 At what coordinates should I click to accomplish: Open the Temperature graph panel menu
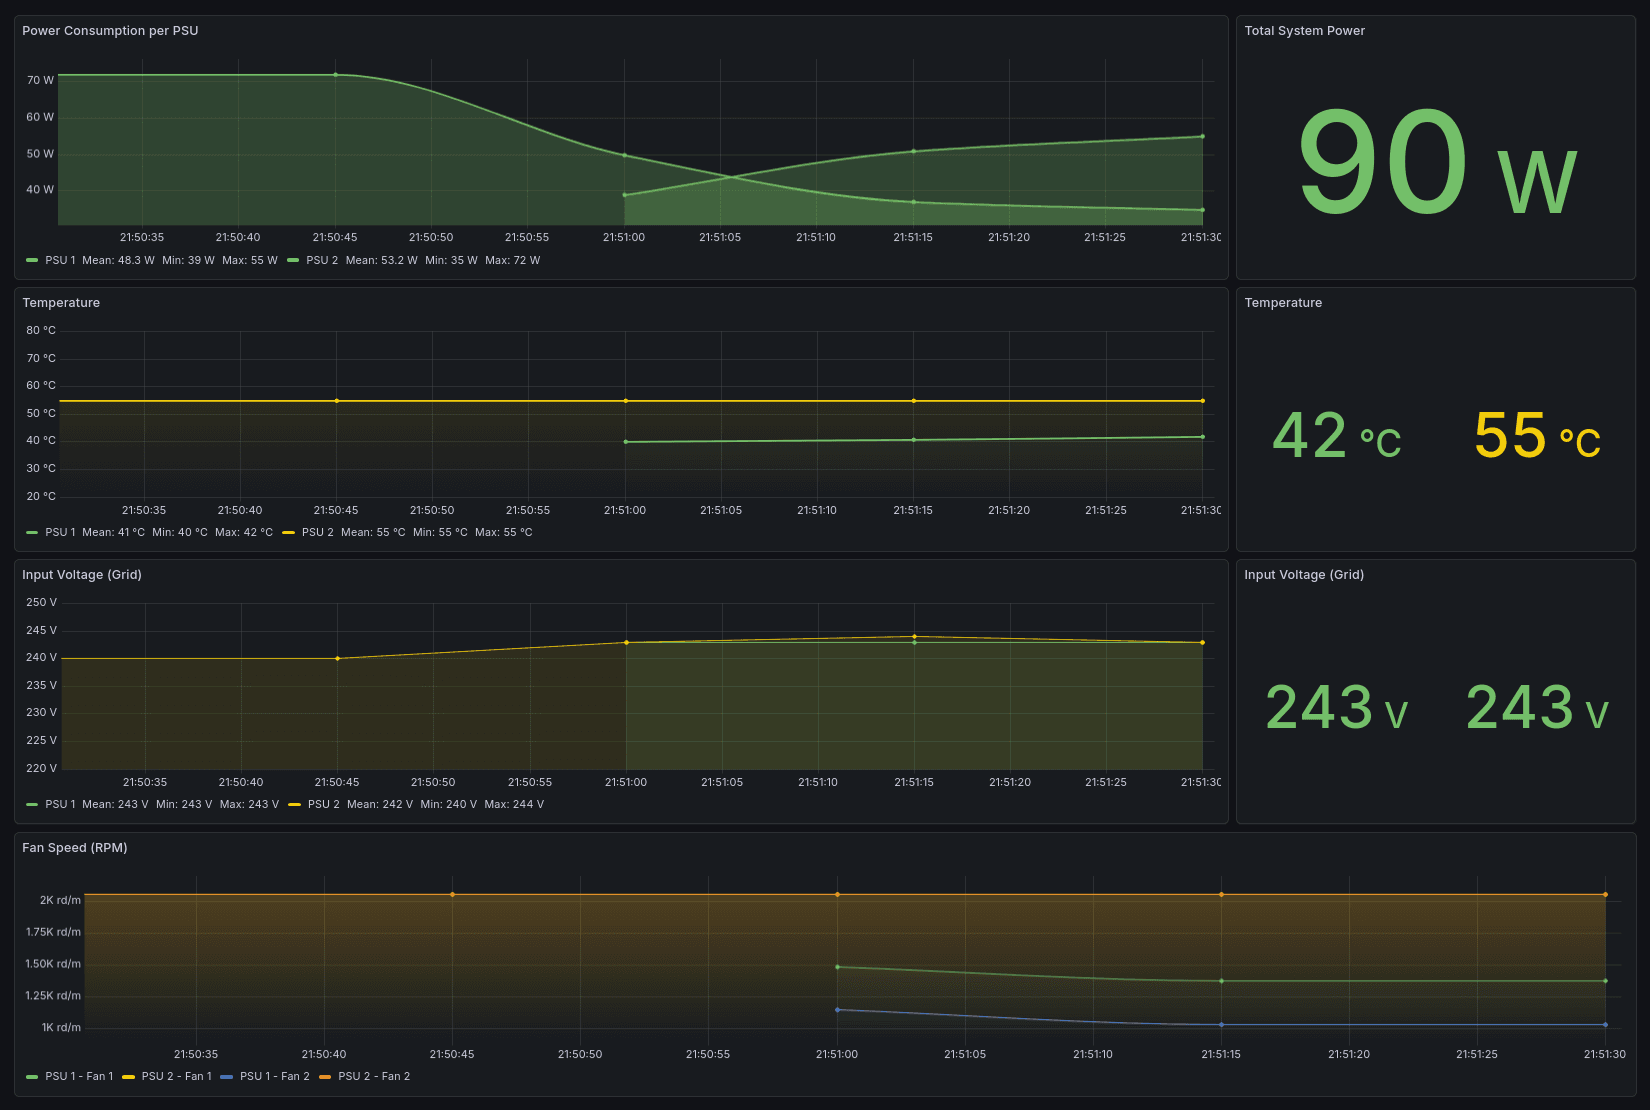pyautogui.click(x=62, y=303)
